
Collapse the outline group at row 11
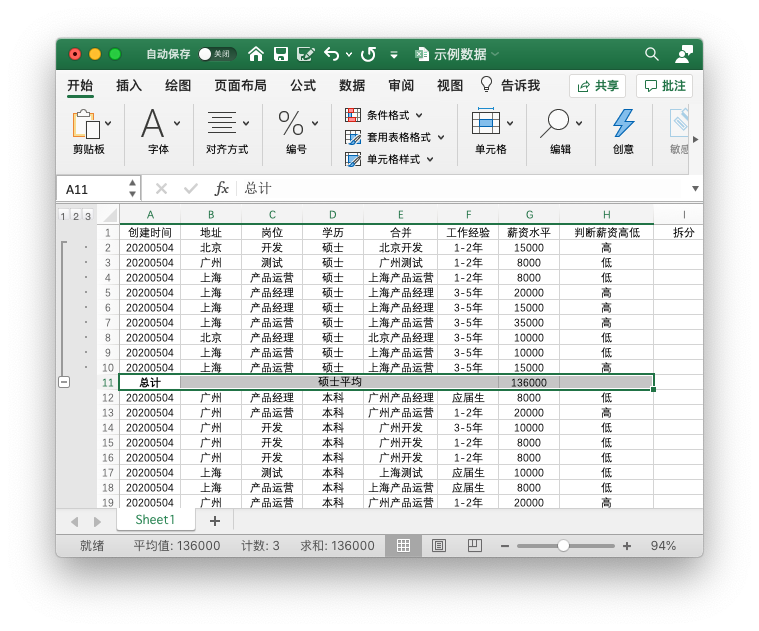point(64,382)
